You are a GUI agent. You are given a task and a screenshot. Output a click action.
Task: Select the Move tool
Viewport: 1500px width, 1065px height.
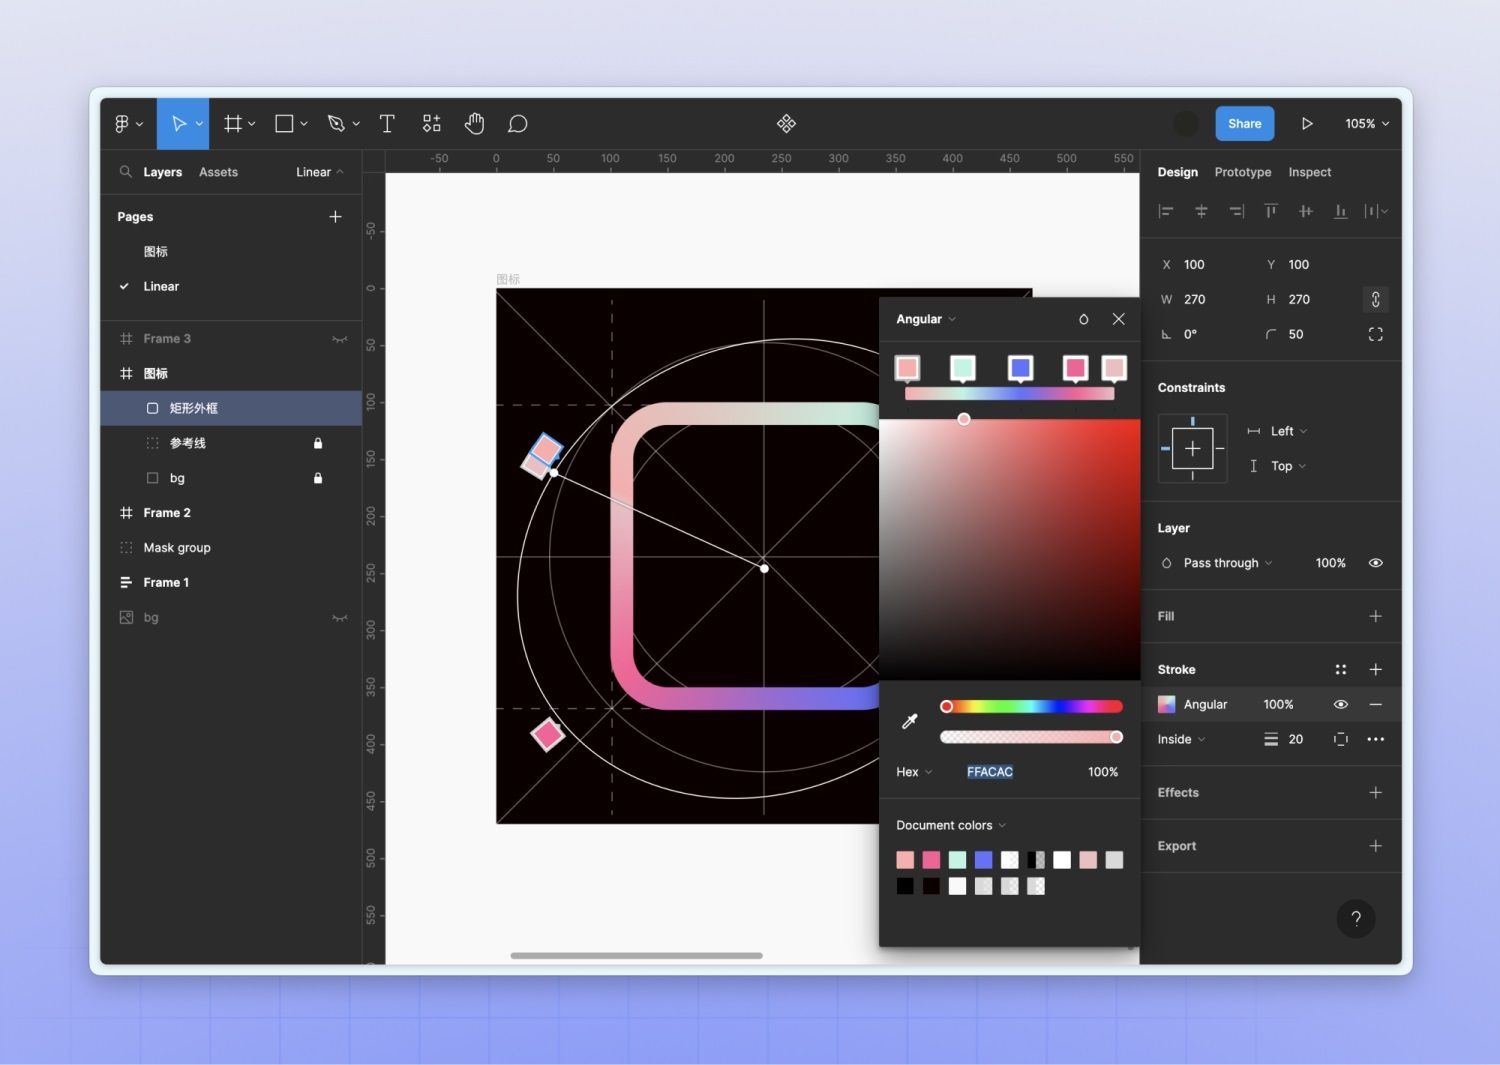tap(179, 124)
